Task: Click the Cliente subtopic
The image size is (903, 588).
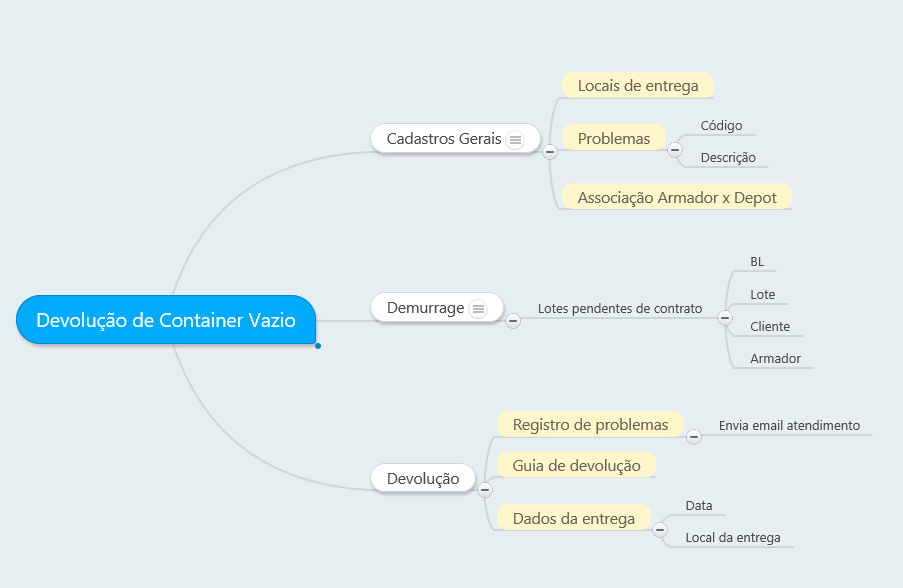Action: click(x=770, y=326)
